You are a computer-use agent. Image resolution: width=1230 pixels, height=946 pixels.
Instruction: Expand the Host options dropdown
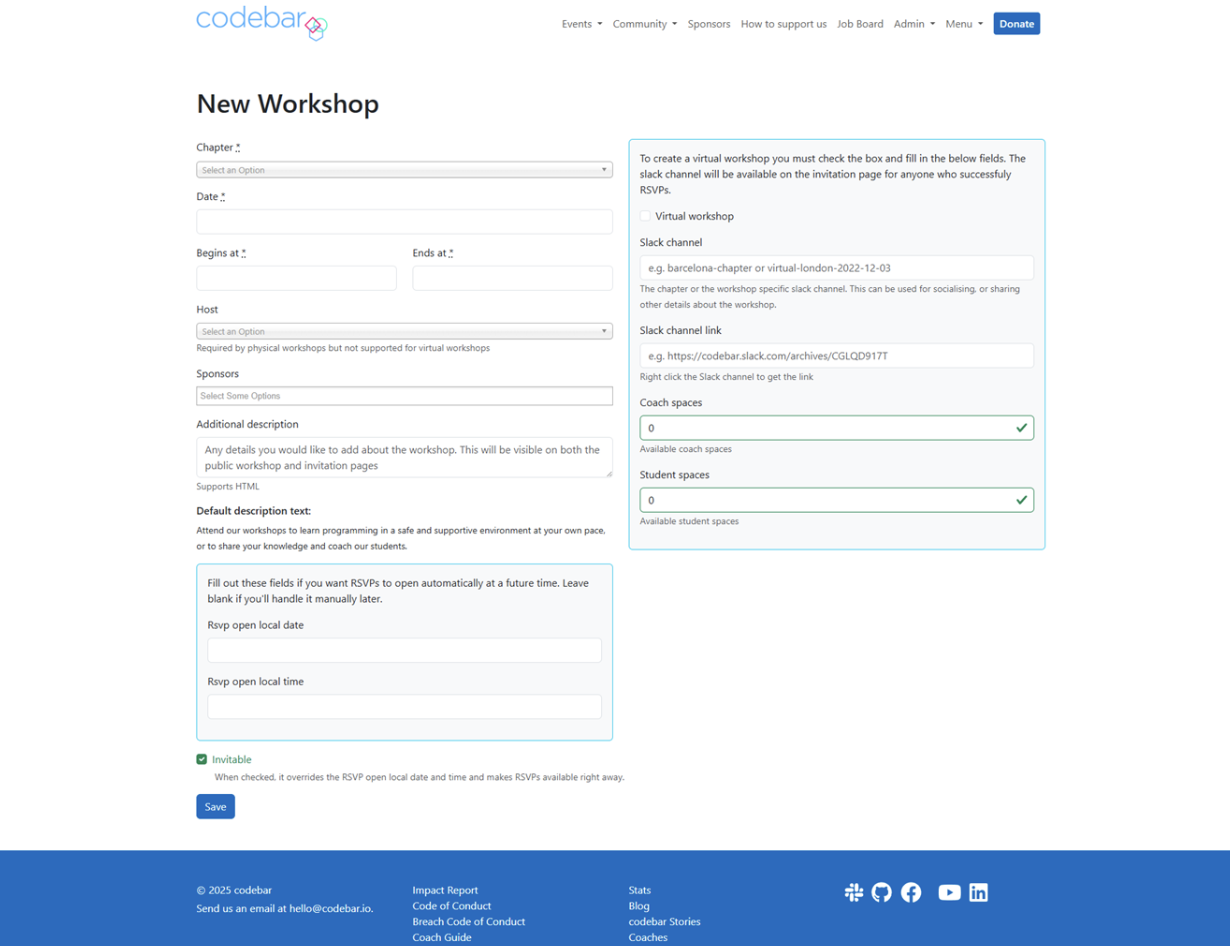pos(404,330)
